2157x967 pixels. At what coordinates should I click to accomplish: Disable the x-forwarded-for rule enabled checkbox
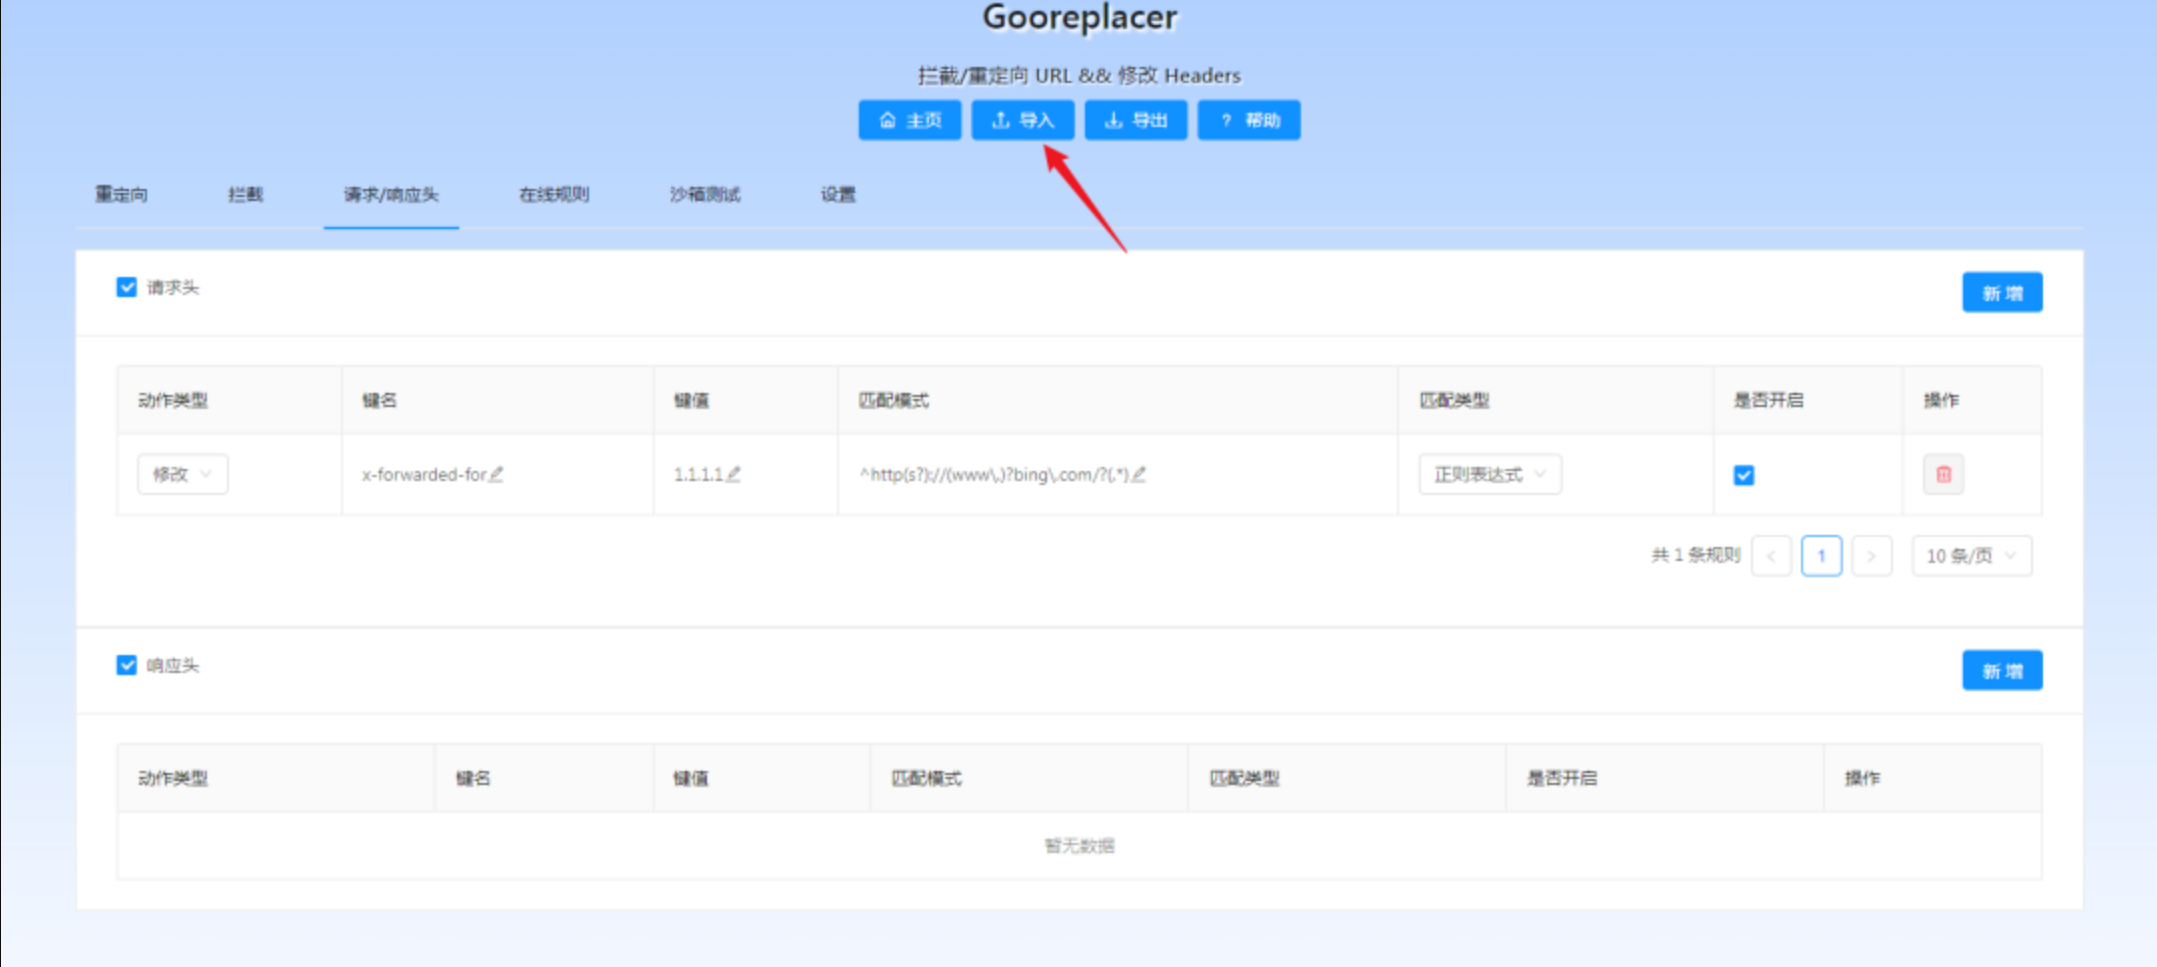point(1744,475)
